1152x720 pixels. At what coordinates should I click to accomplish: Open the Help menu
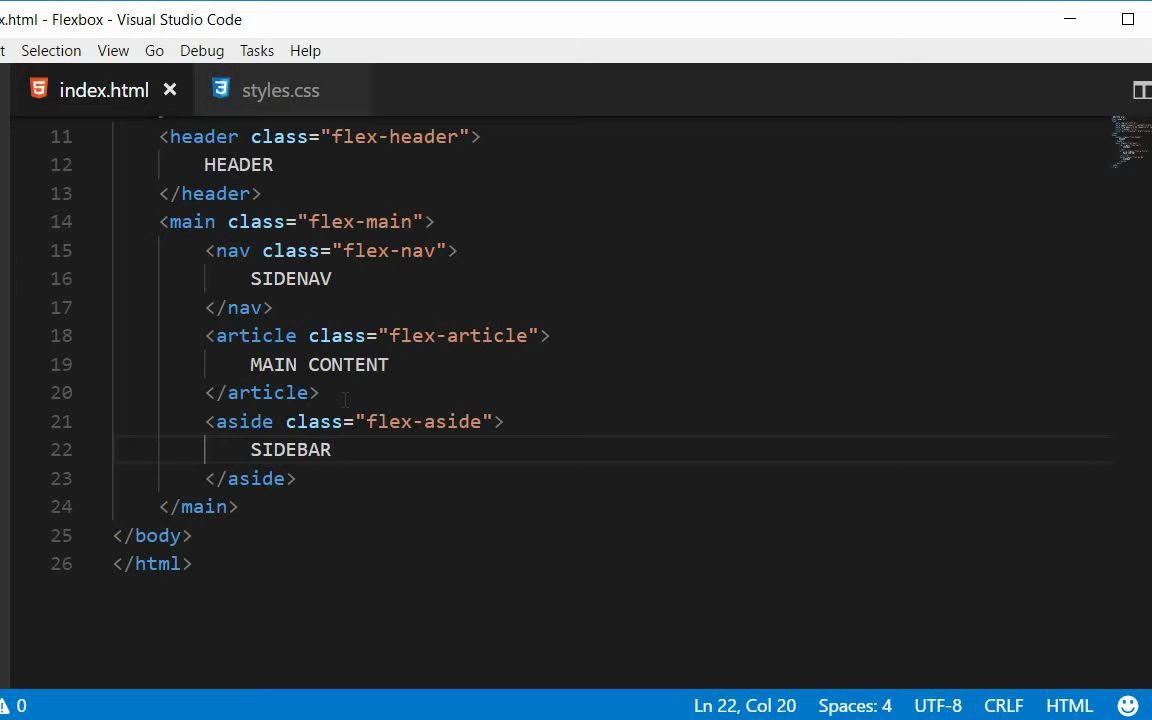[305, 51]
